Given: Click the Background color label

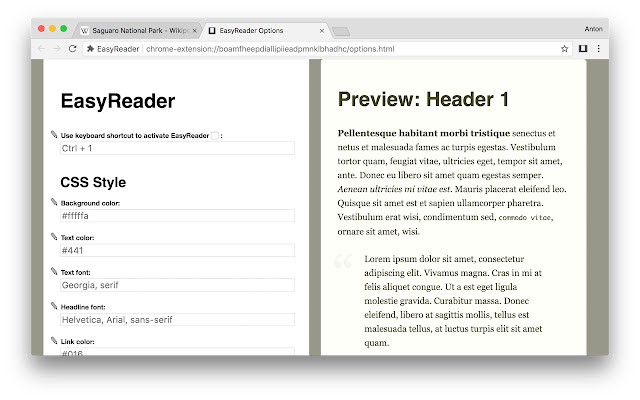Looking at the screenshot, I should (90, 203).
